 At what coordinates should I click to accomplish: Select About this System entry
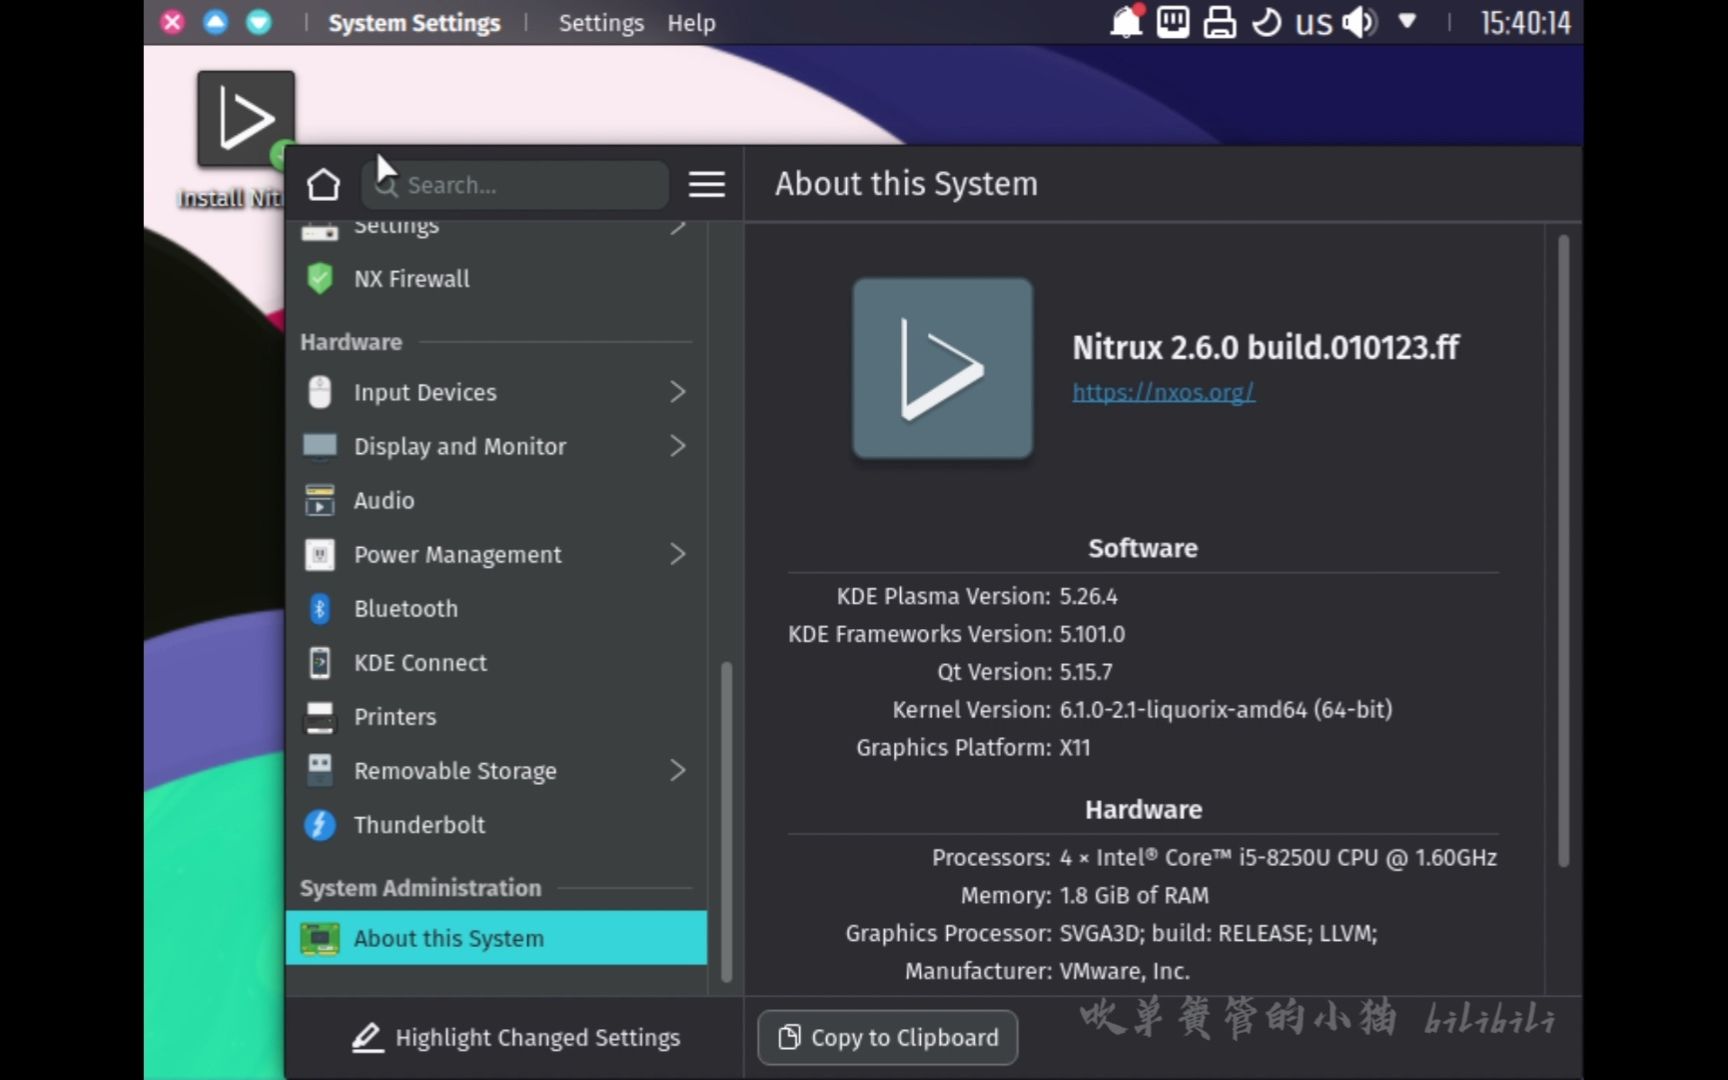496,938
